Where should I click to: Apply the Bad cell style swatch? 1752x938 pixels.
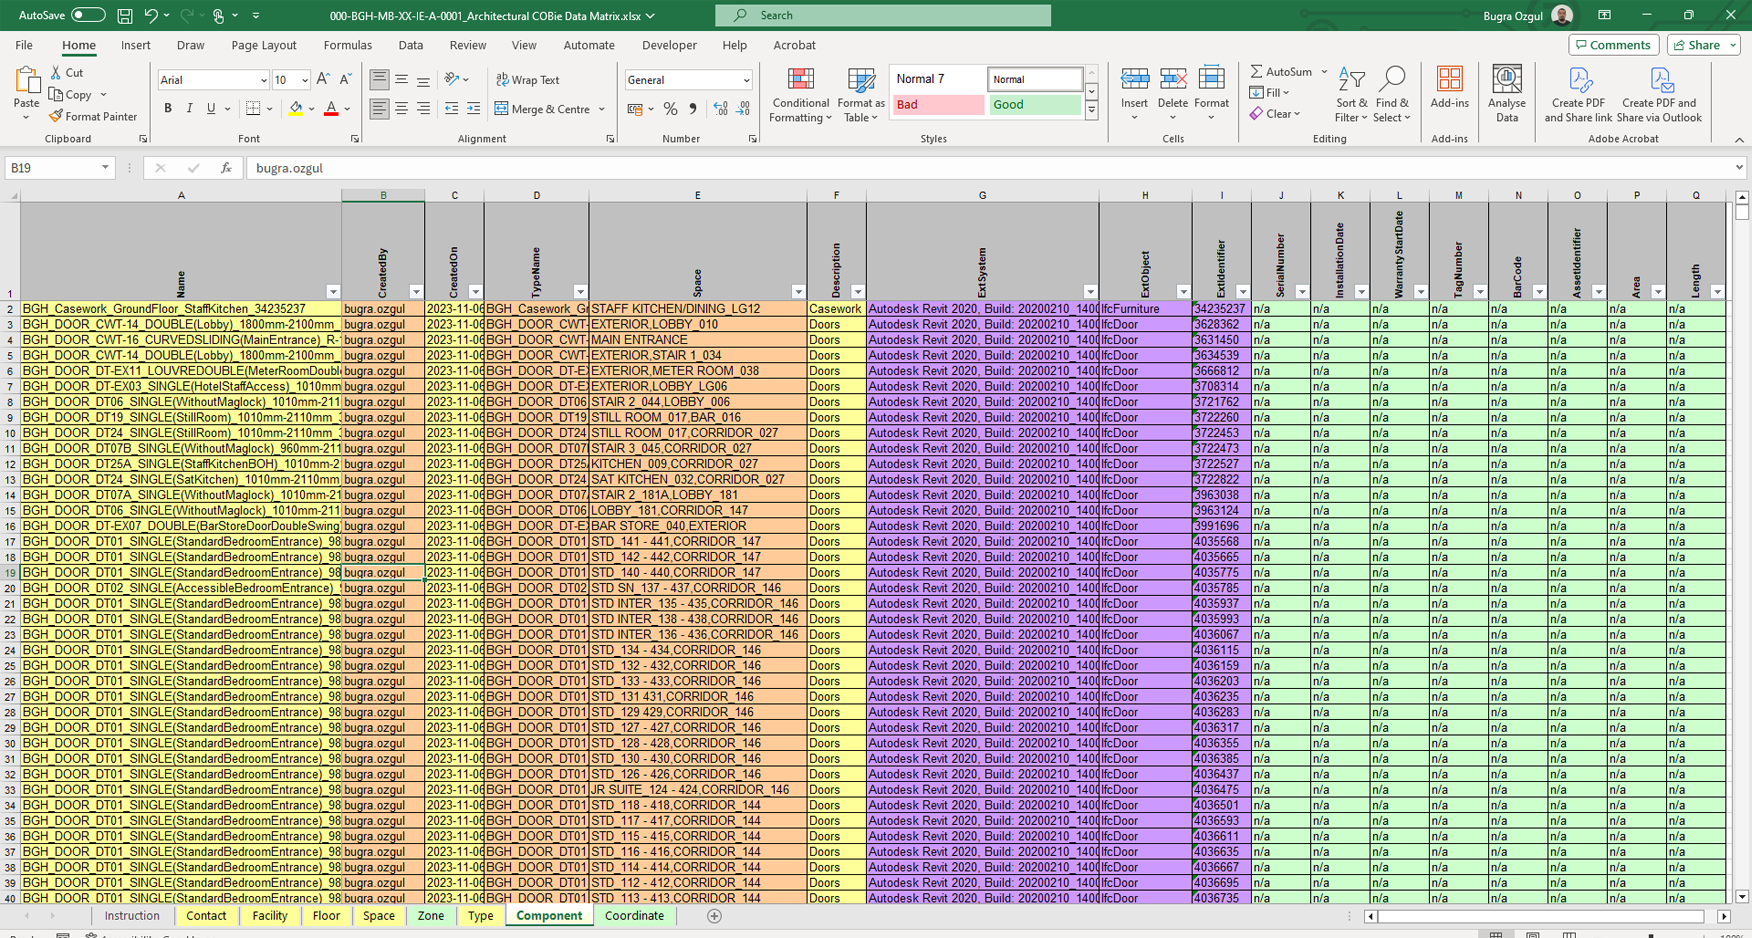(x=937, y=105)
